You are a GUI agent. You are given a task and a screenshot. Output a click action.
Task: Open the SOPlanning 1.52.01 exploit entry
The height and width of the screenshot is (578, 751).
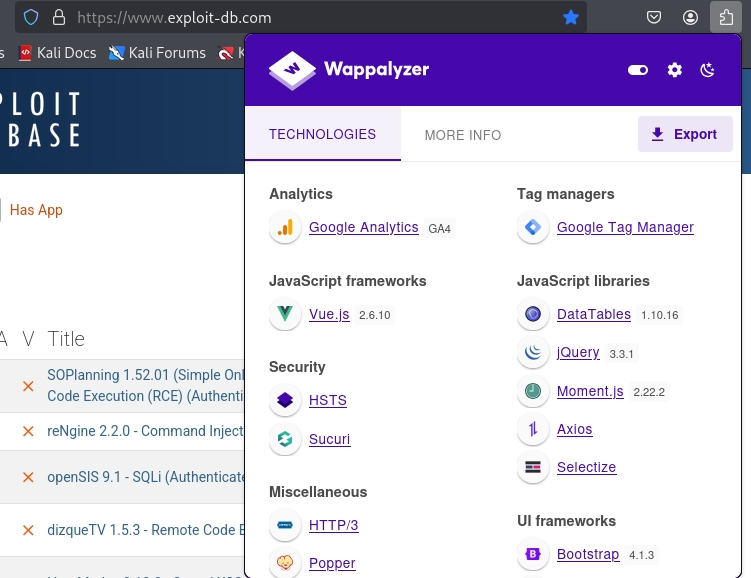[146, 385]
